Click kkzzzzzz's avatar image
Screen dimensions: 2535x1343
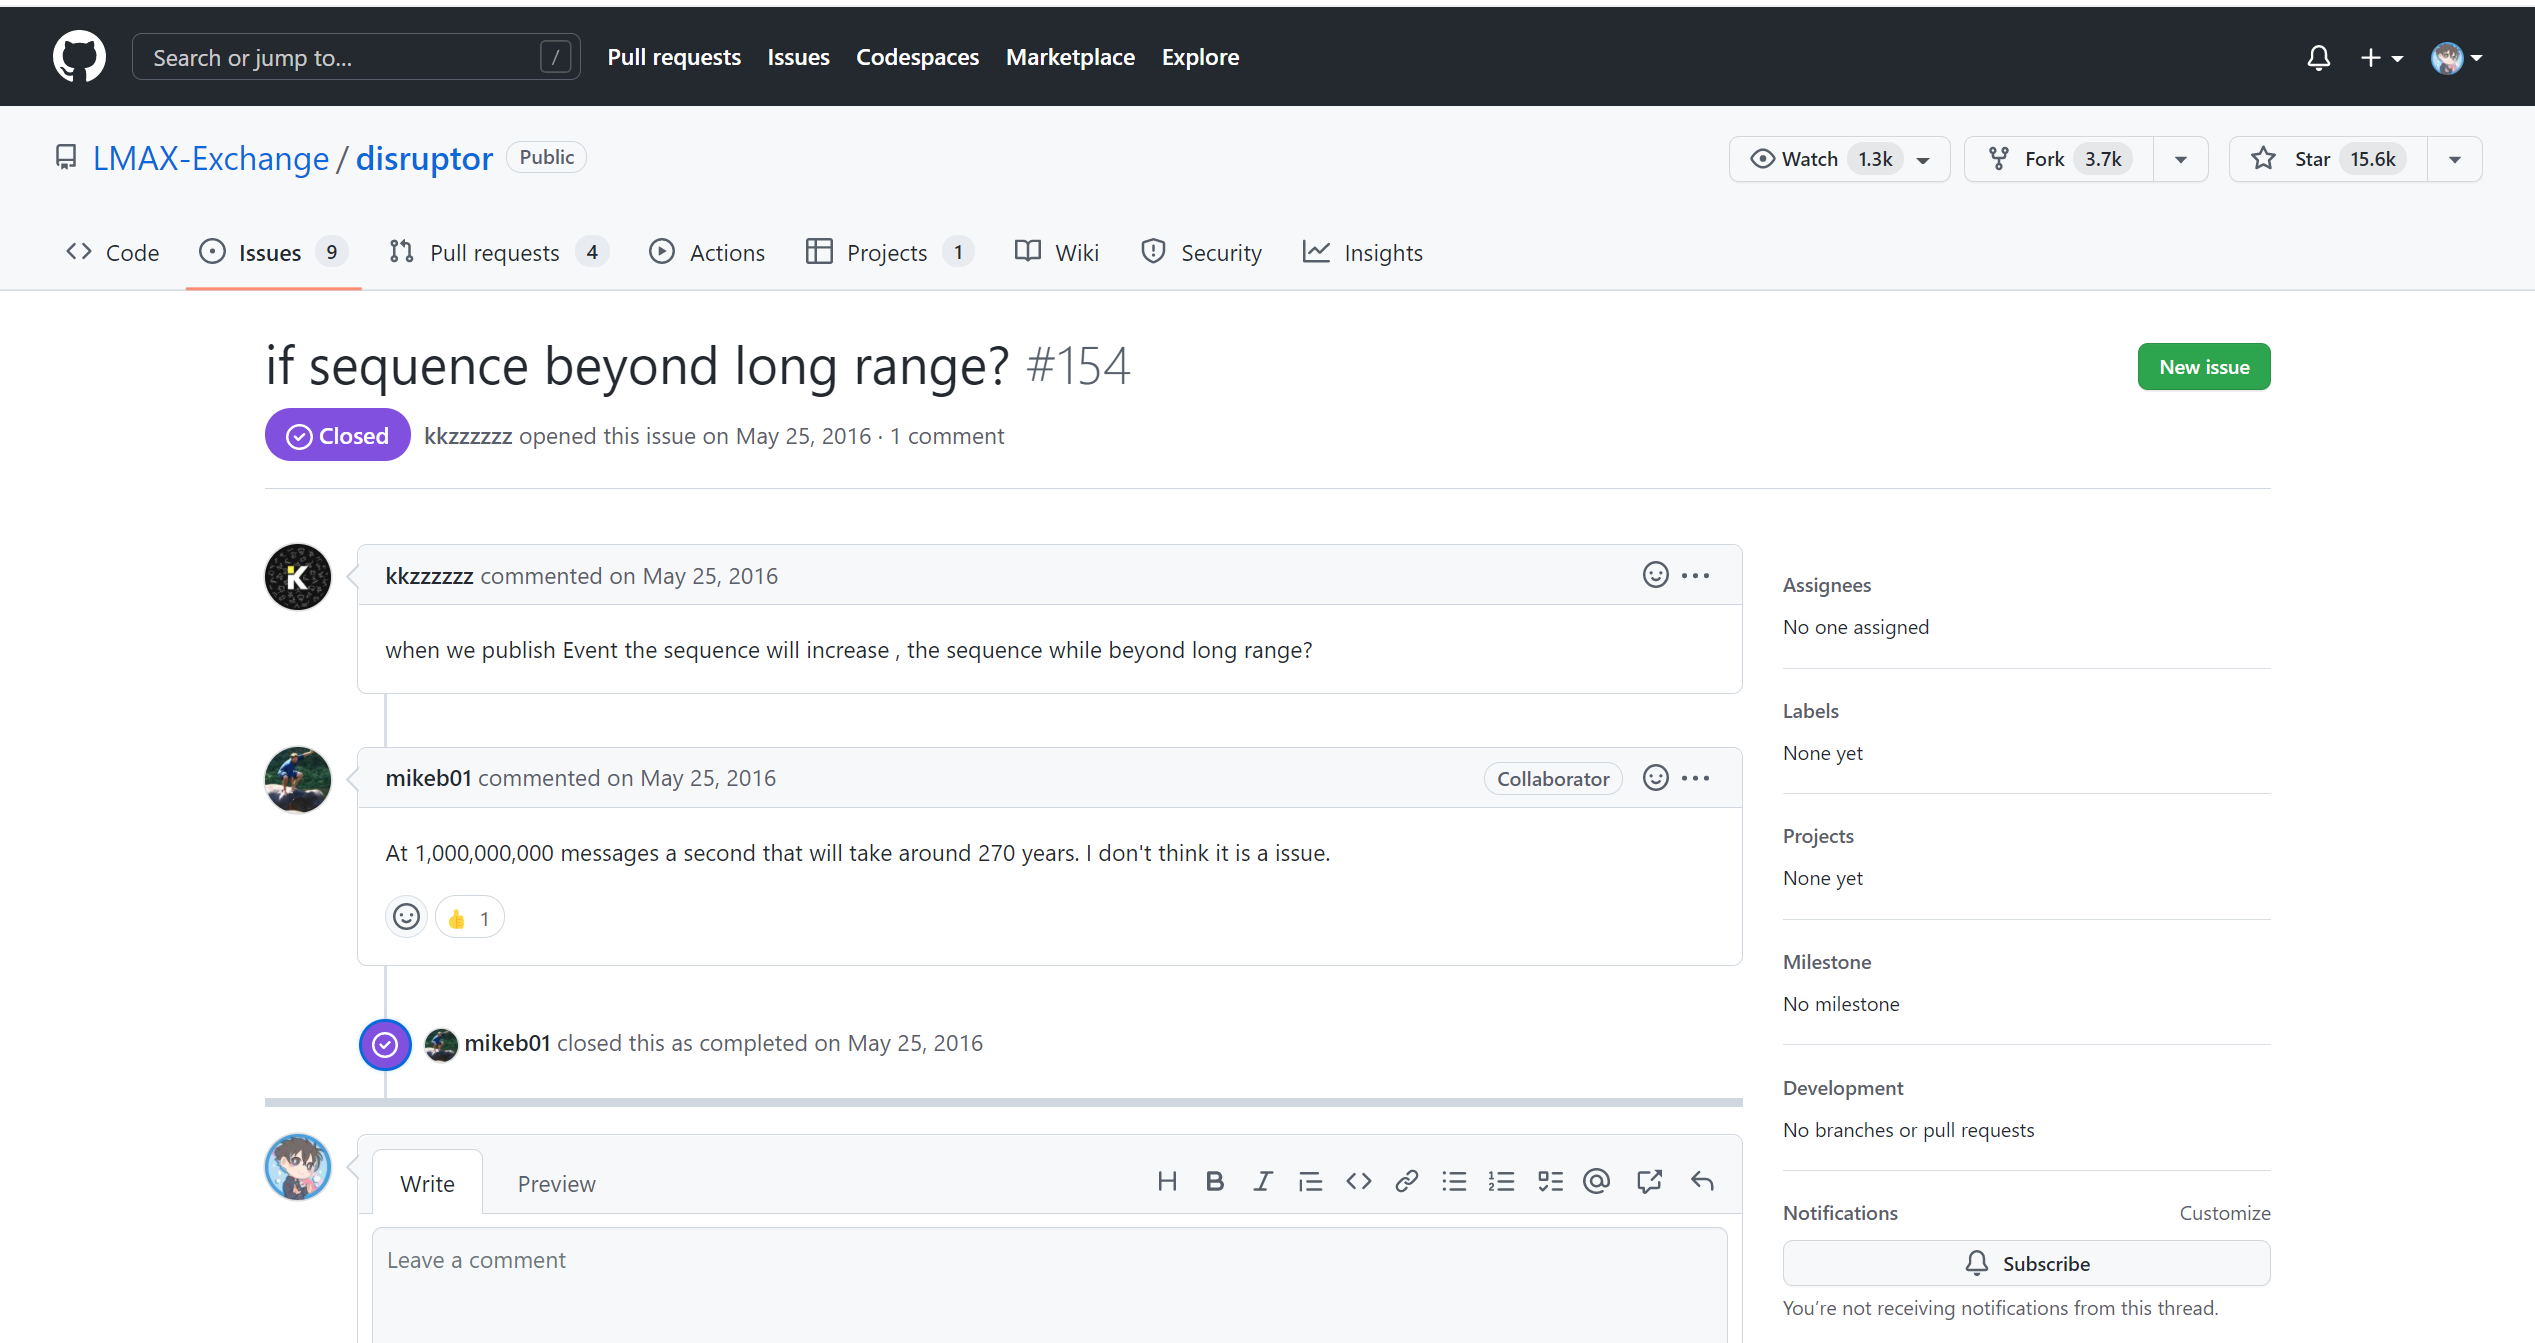(x=298, y=577)
